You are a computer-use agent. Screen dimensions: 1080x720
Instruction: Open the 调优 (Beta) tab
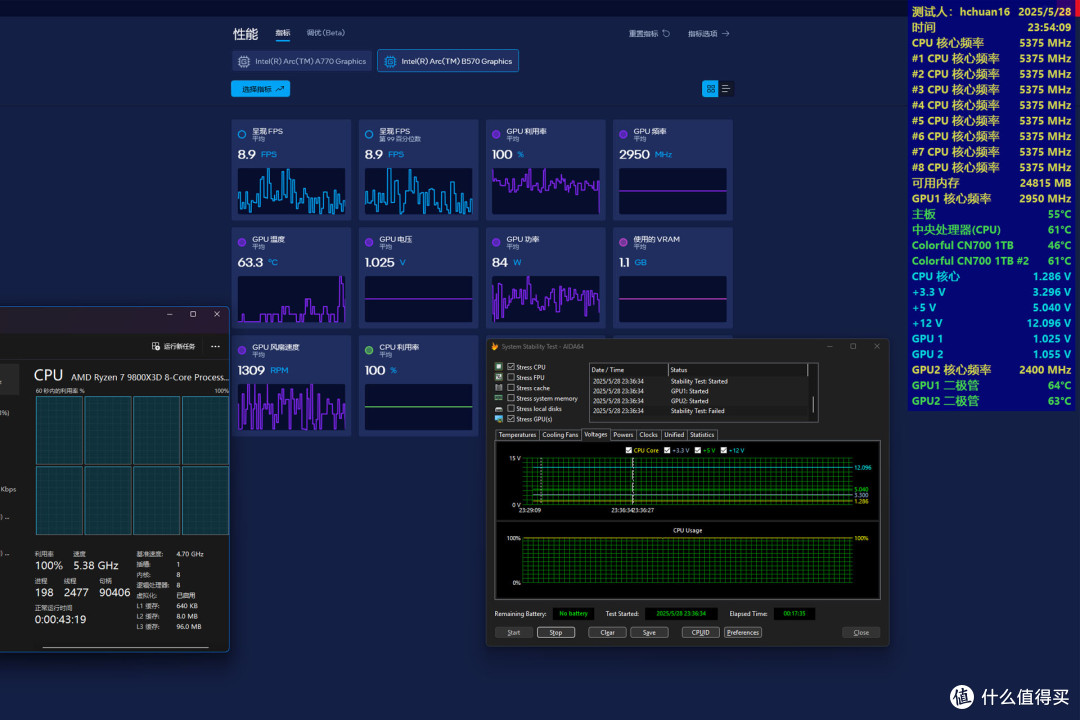[325, 33]
